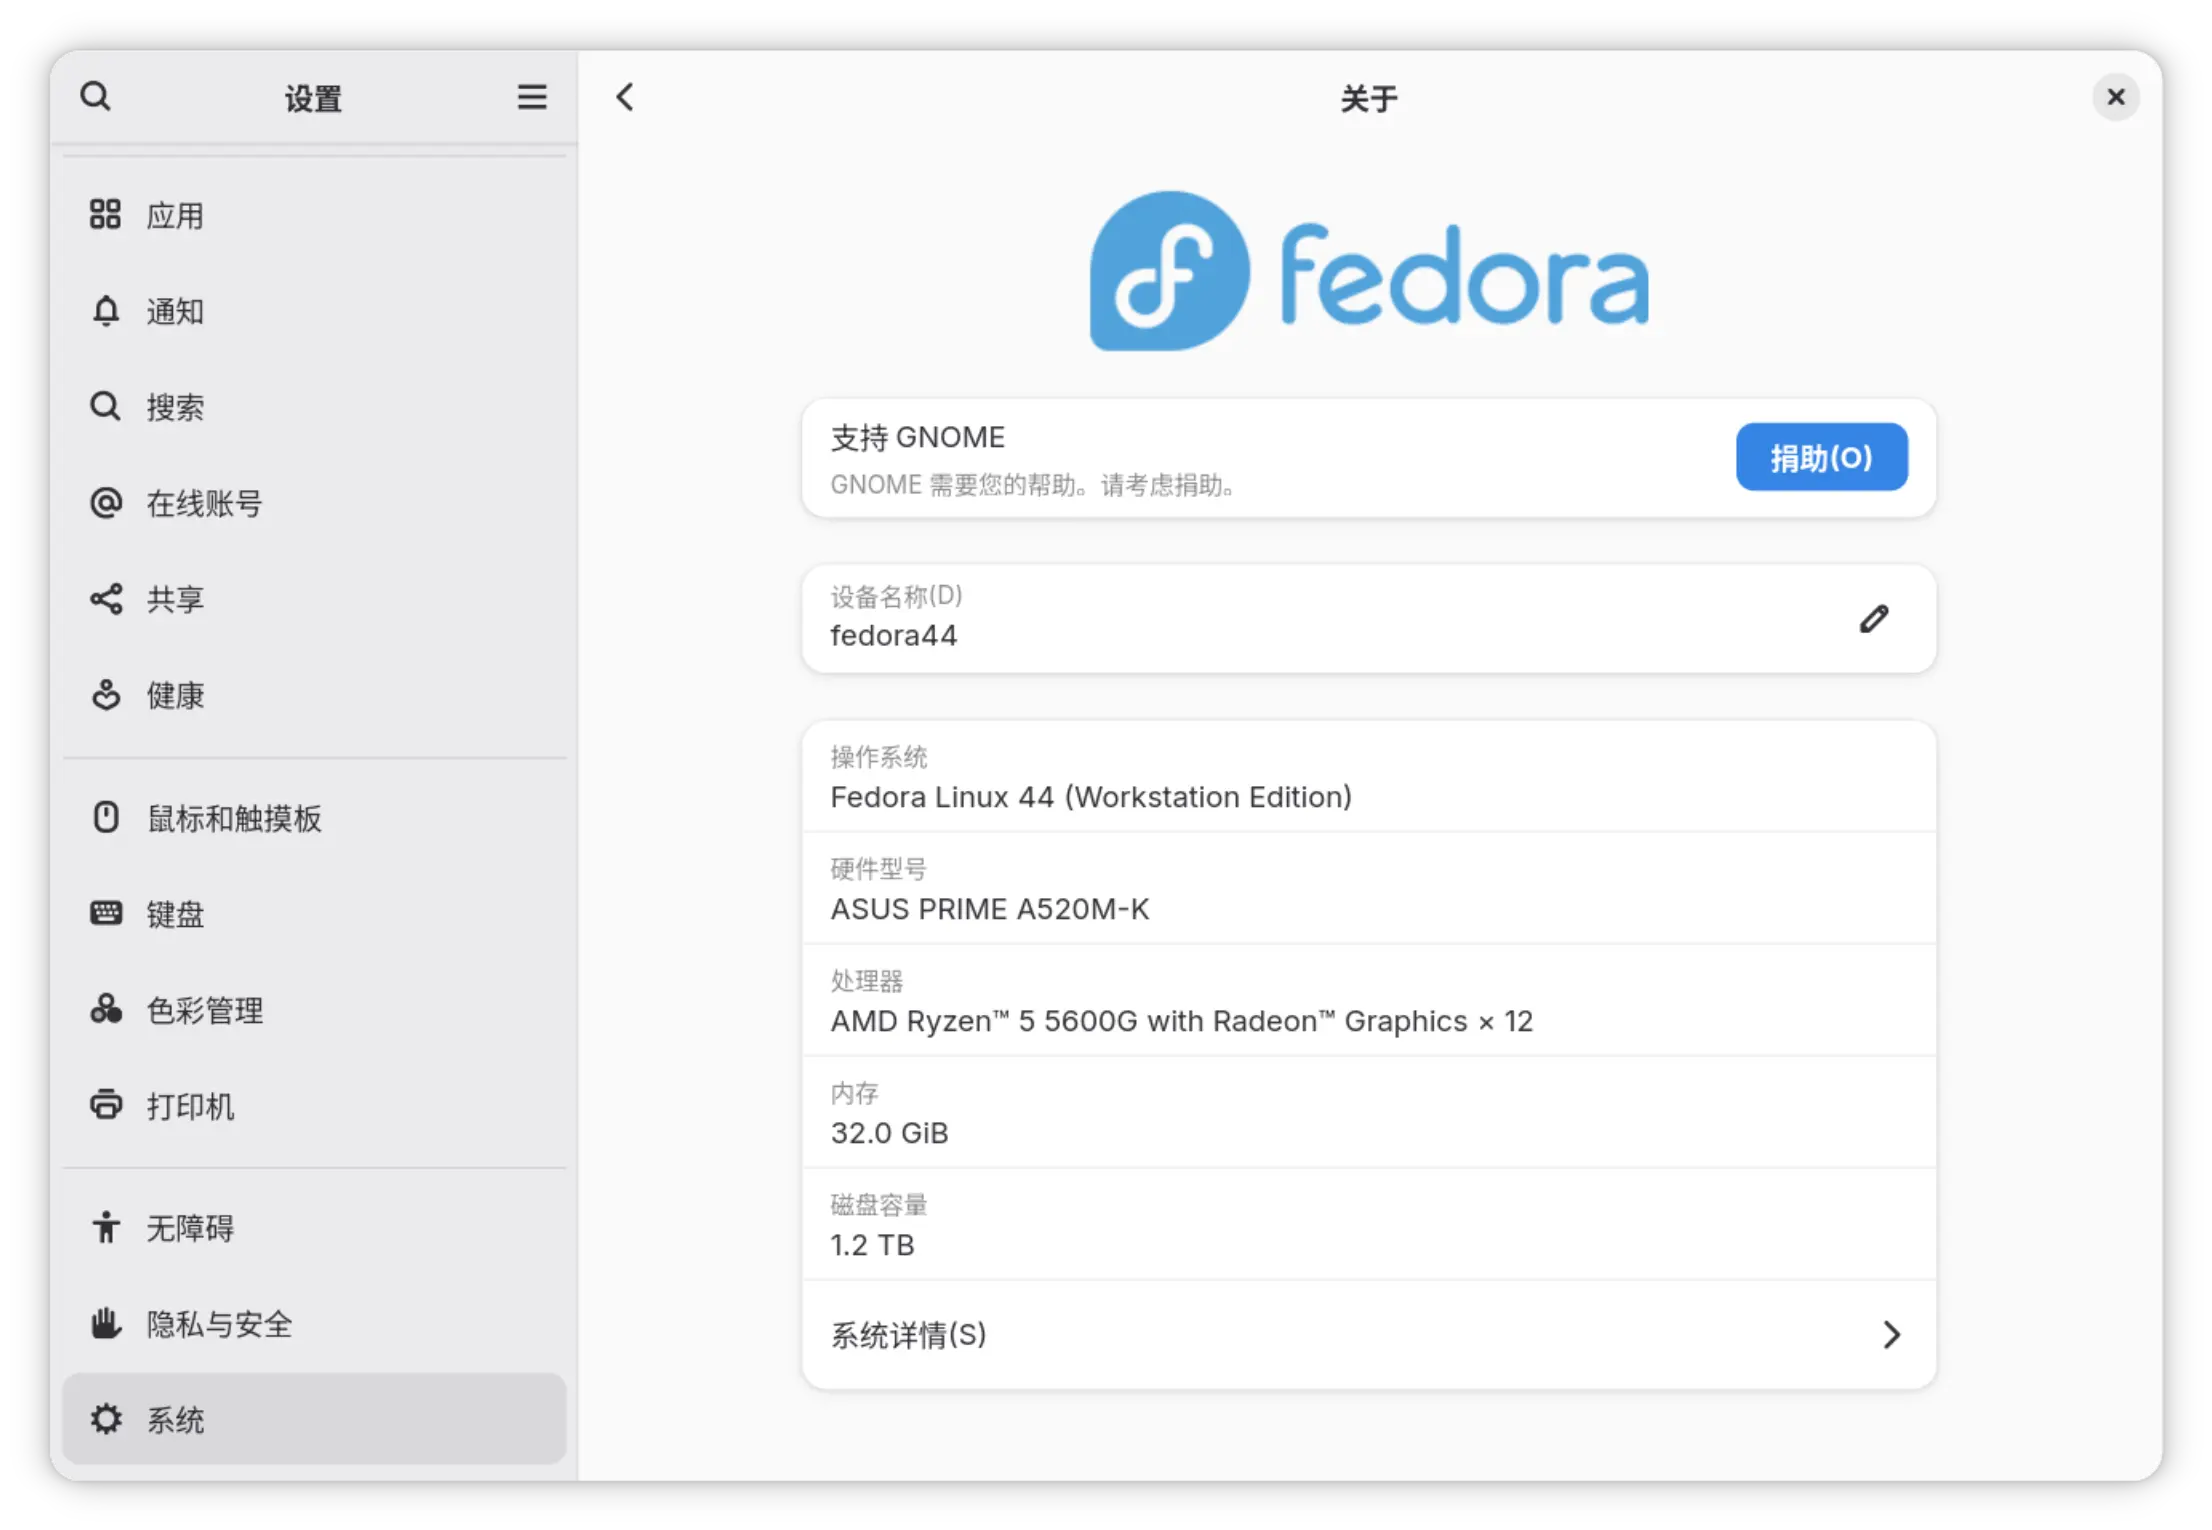Screen dimensions: 2212x1530
Task: Select 无障碍 in the sidebar
Action: click(x=314, y=1227)
